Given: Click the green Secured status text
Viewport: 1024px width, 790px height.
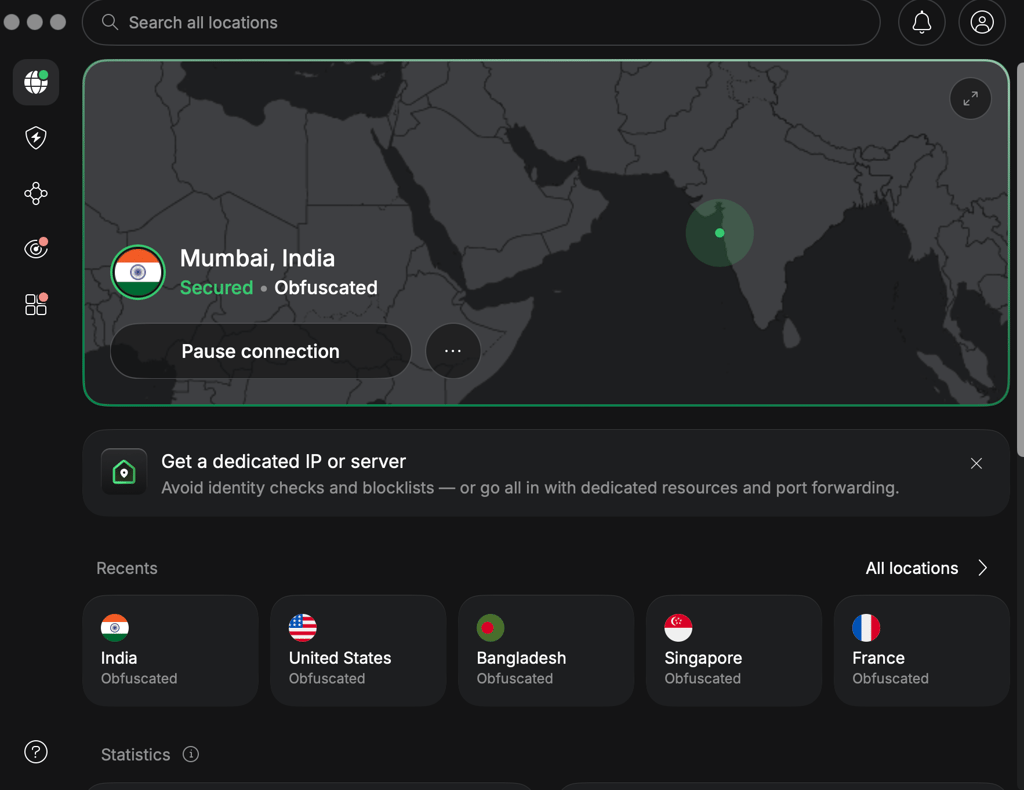Looking at the screenshot, I should (x=216, y=288).
